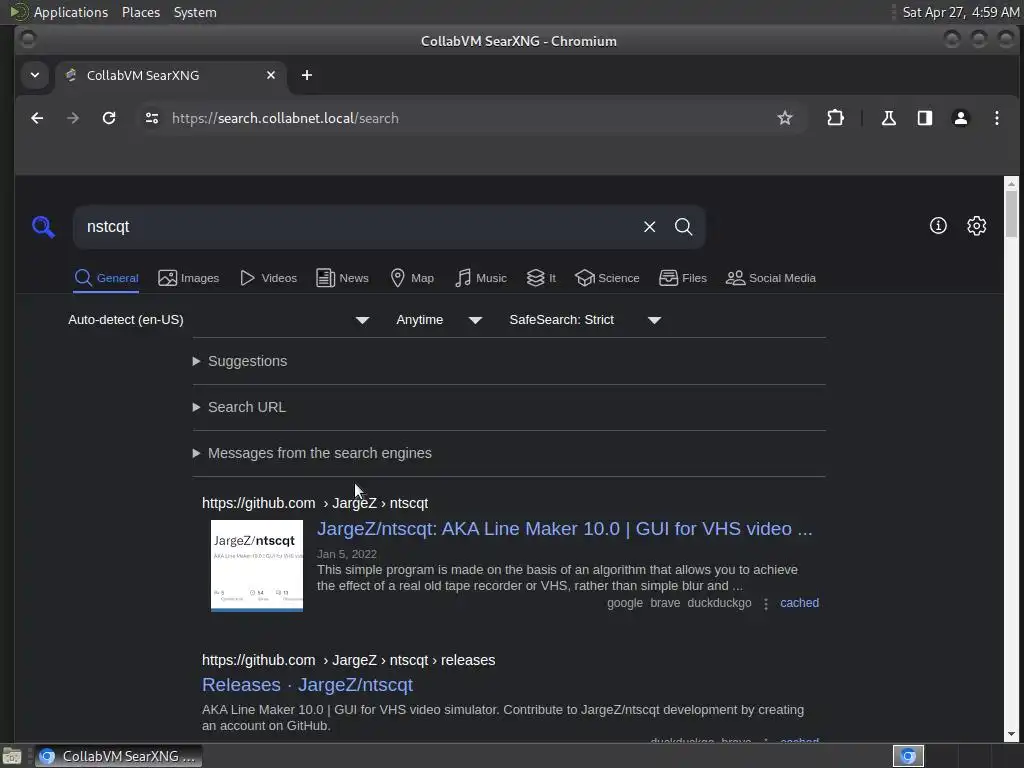Switch to the It category
Viewport: 1024px width, 768px height.
pyautogui.click(x=541, y=278)
